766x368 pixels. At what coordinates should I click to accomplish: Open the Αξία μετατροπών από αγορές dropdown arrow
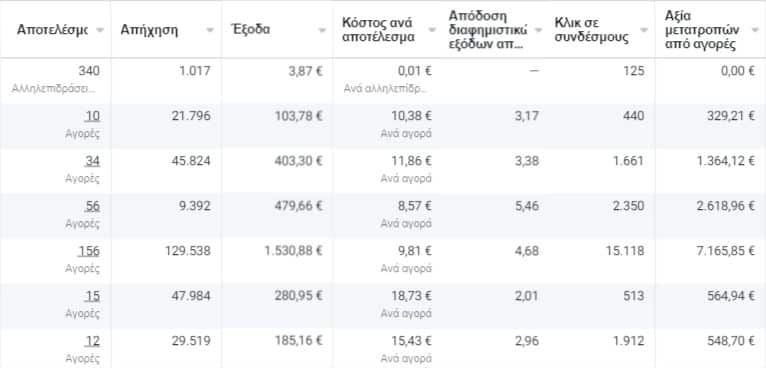[755, 30]
